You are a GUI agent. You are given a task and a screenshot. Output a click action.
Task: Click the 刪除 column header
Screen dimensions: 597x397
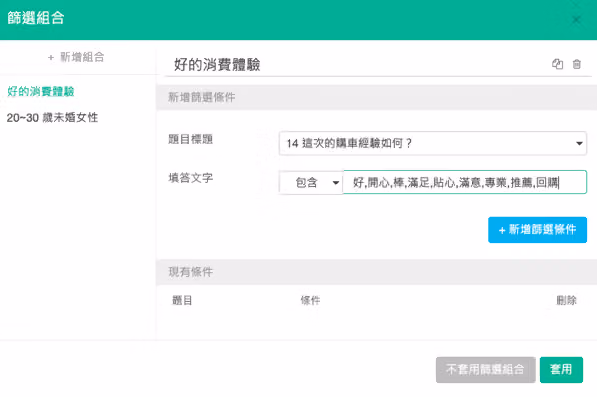click(x=566, y=300)
